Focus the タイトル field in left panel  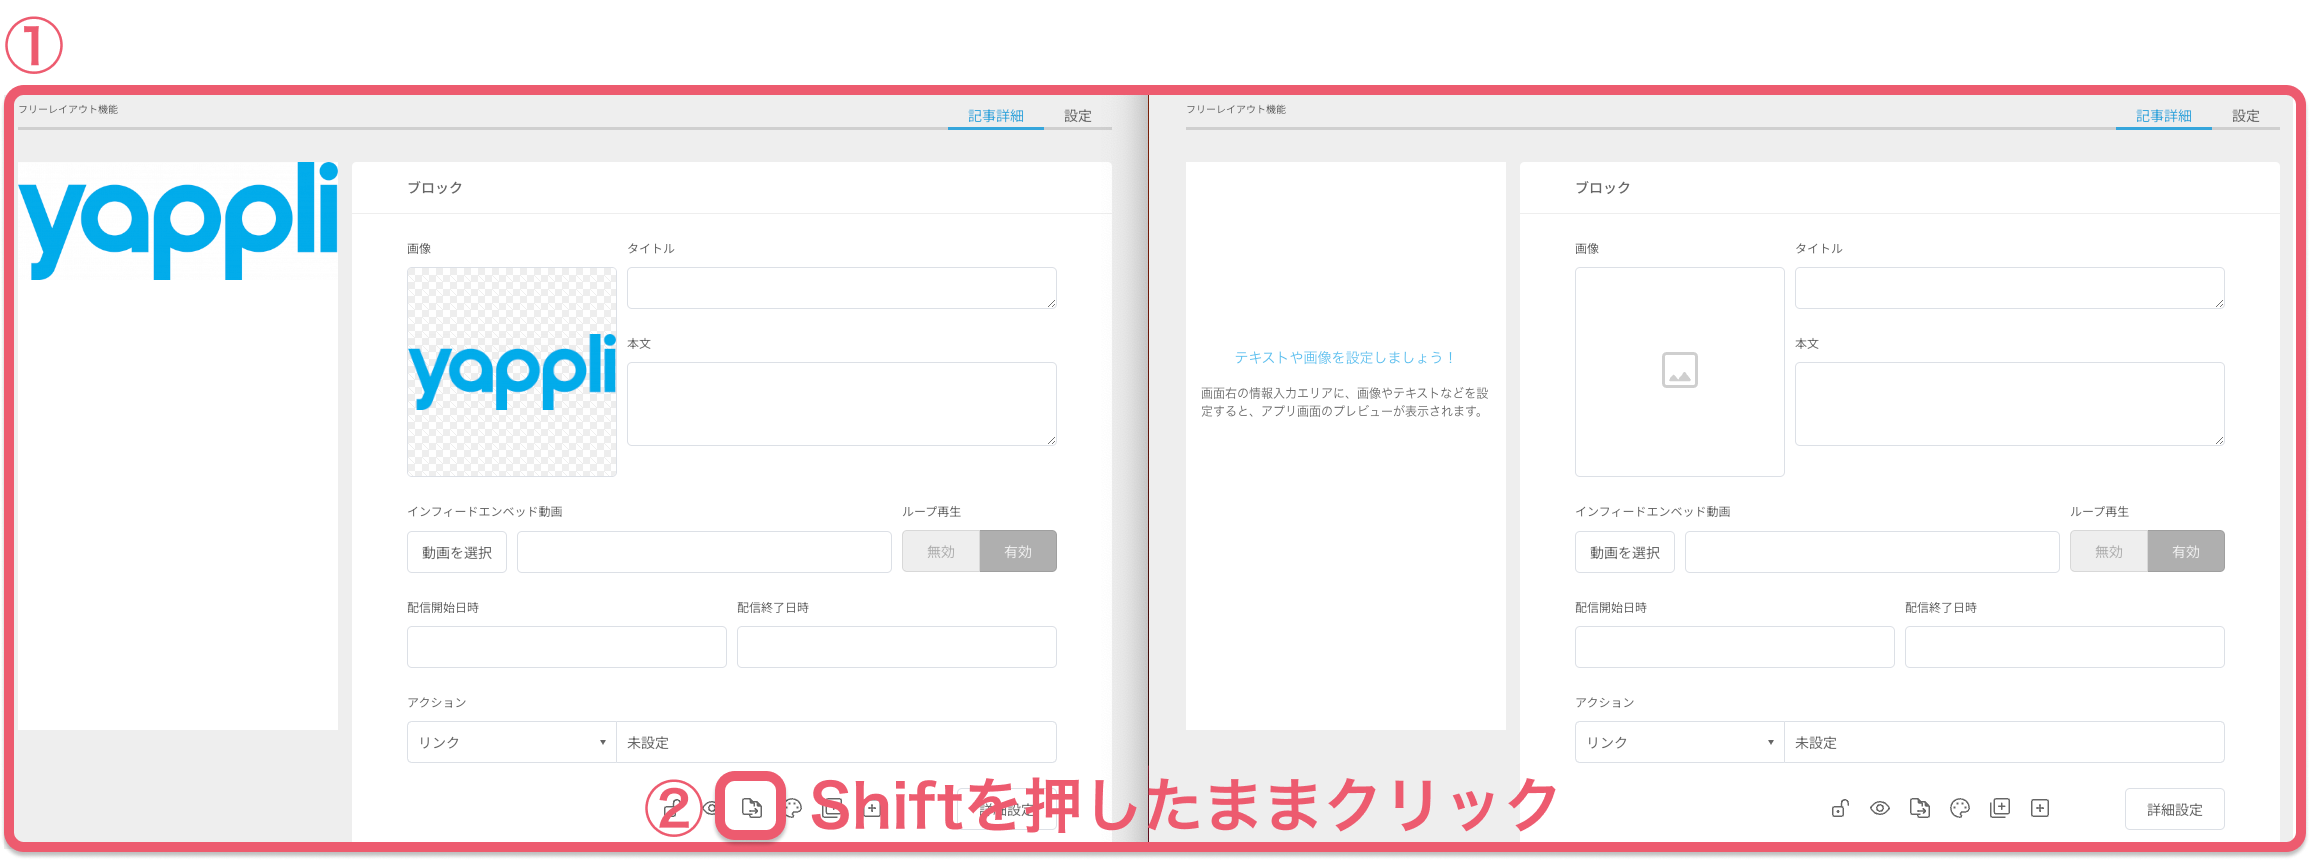[x=842, y=288]
